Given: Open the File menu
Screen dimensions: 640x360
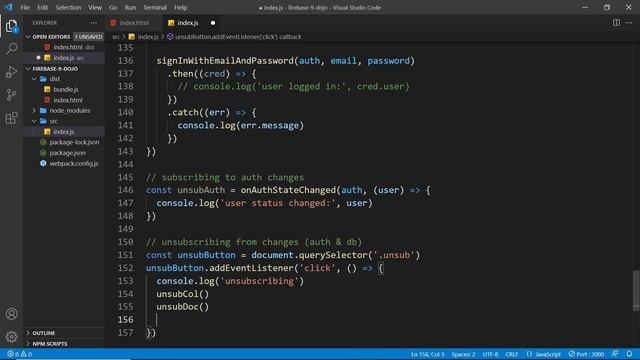Looking at the screenshot, I should click(x=25, y=7).
